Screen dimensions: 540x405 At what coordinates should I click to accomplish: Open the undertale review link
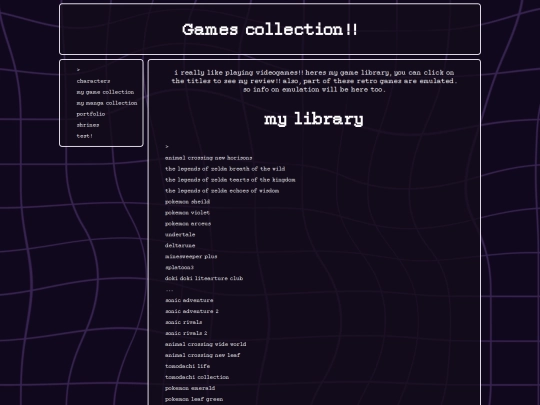180,235
